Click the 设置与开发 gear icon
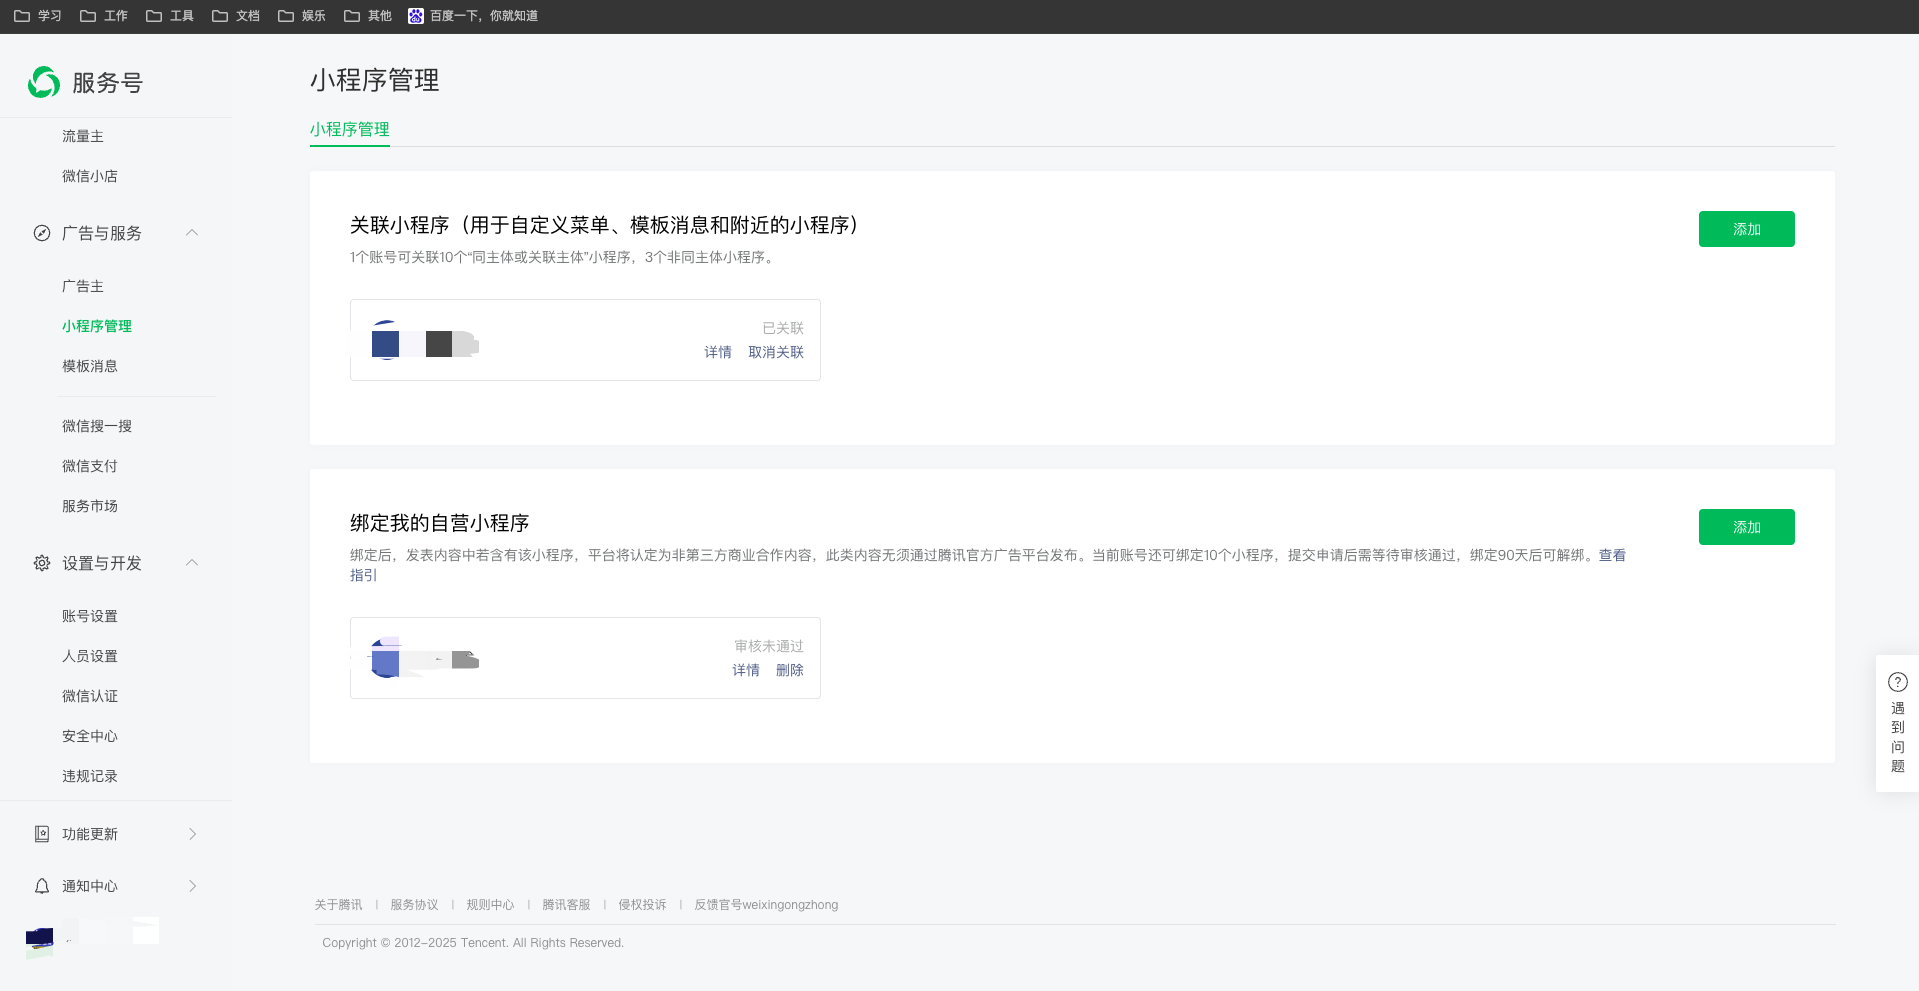 coord(42,563)
